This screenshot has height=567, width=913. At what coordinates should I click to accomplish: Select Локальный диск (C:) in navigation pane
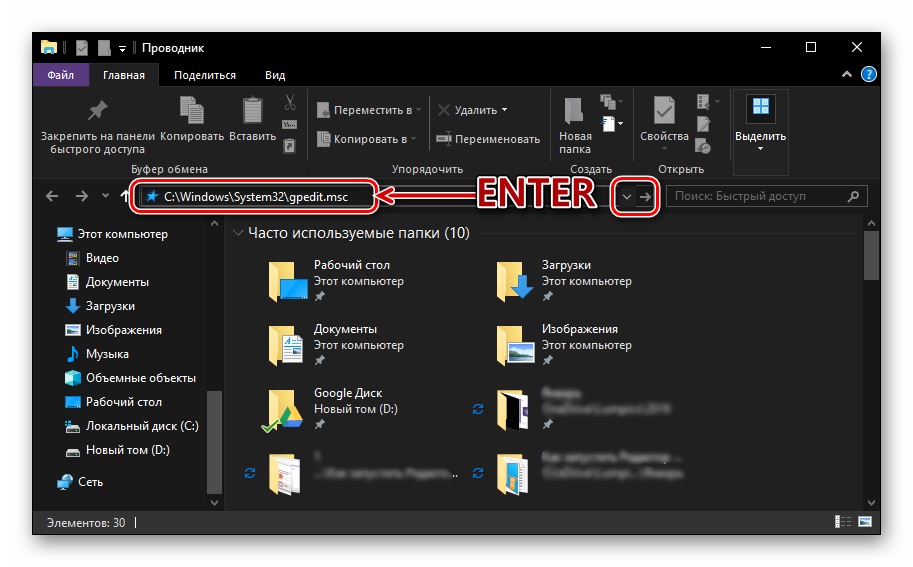pos(142,426)
